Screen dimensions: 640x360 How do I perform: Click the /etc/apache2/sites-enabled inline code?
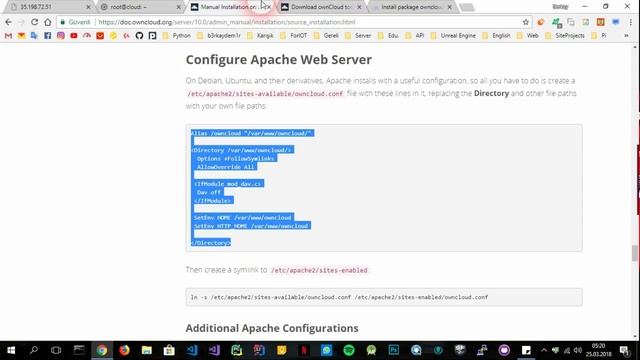(x=319, y=270)
